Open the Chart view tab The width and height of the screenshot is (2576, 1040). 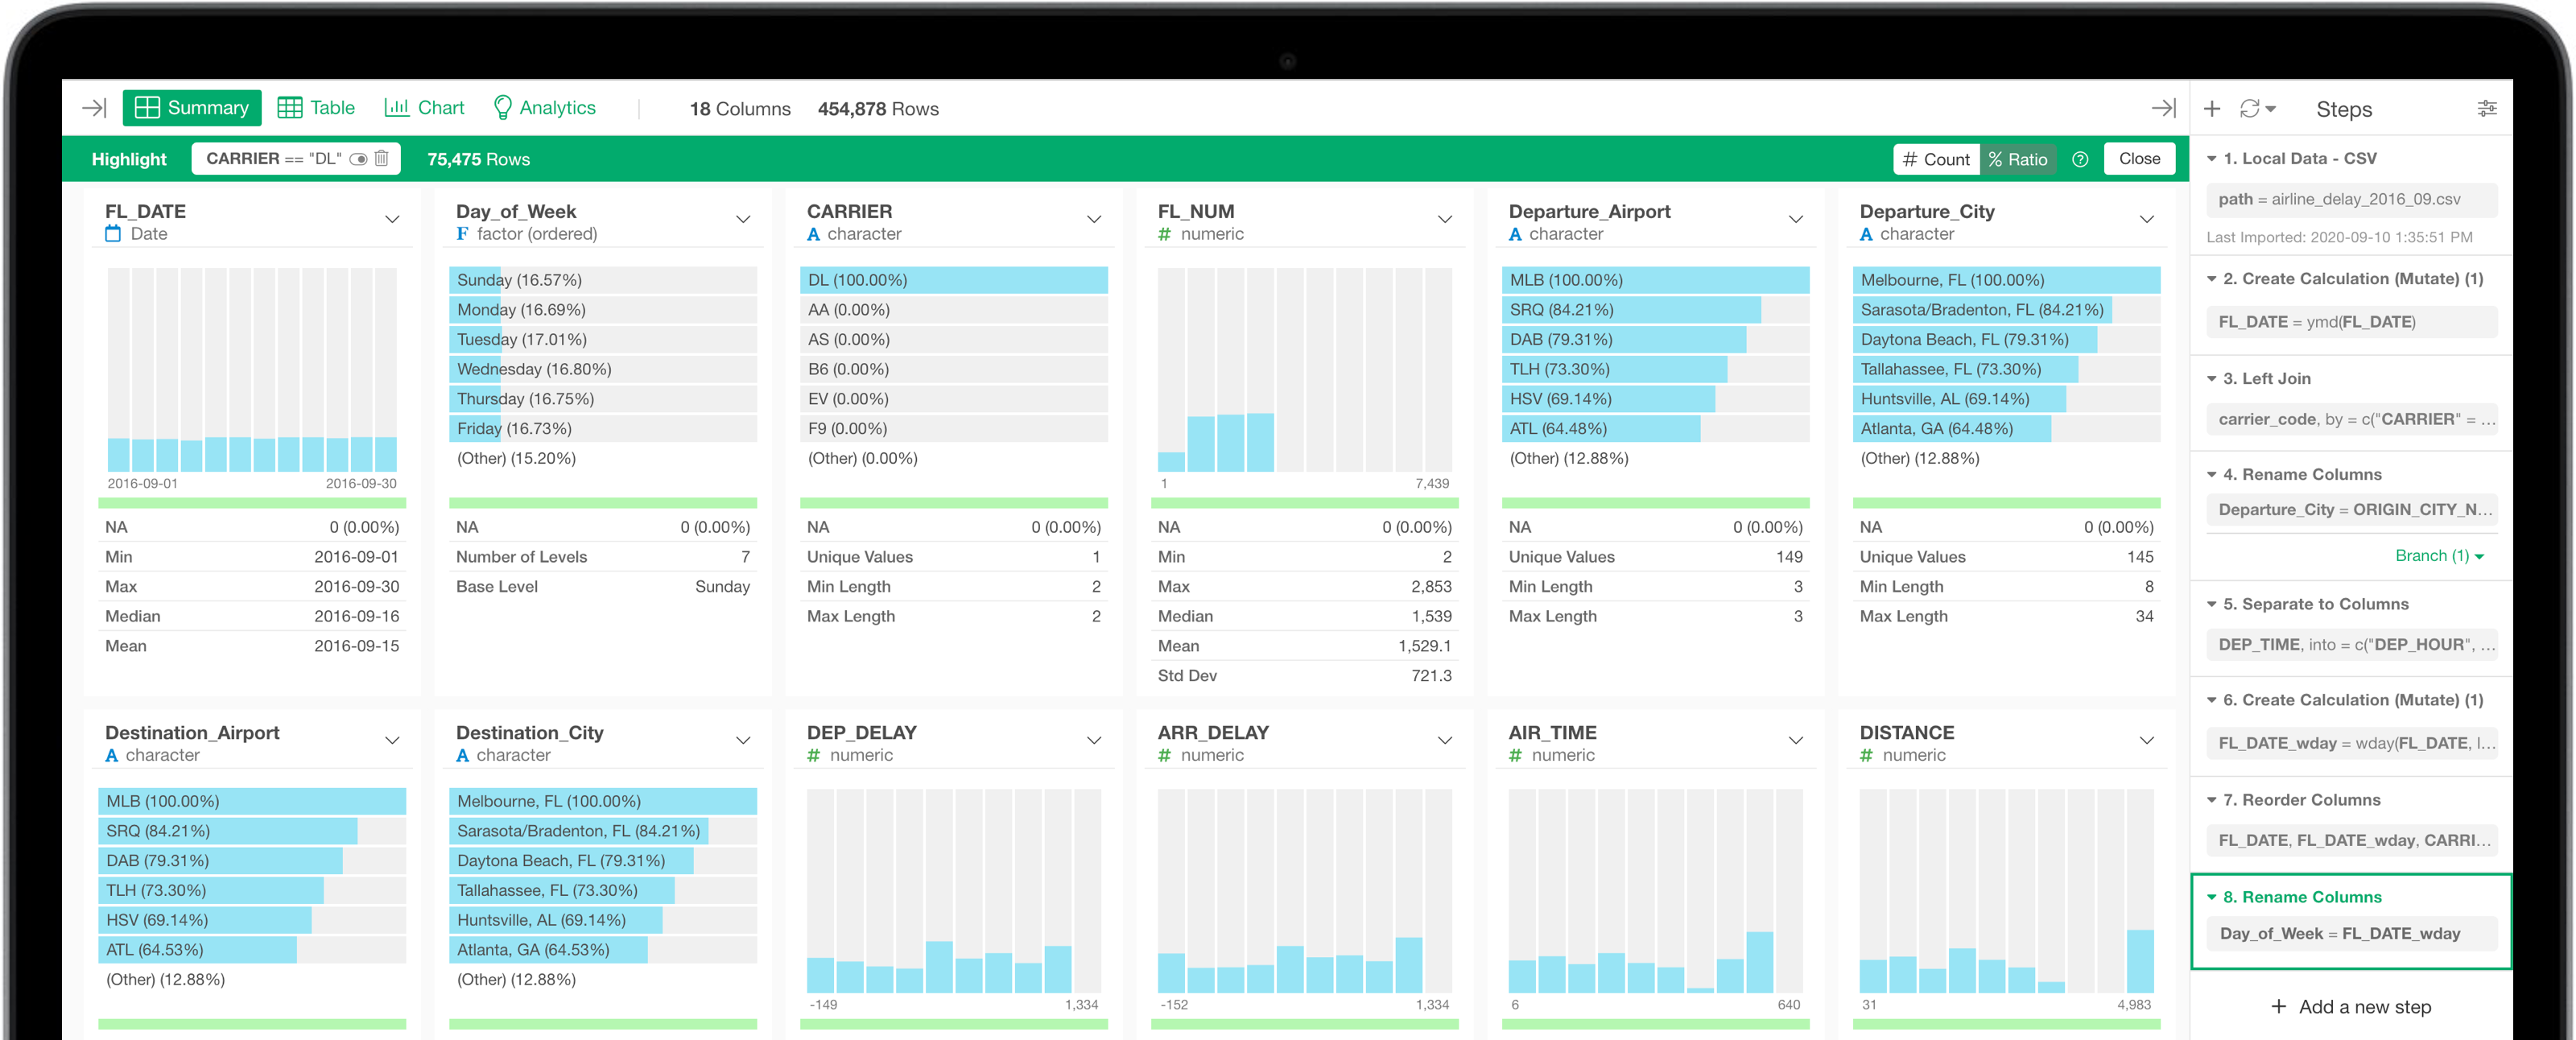coord(425,108)
